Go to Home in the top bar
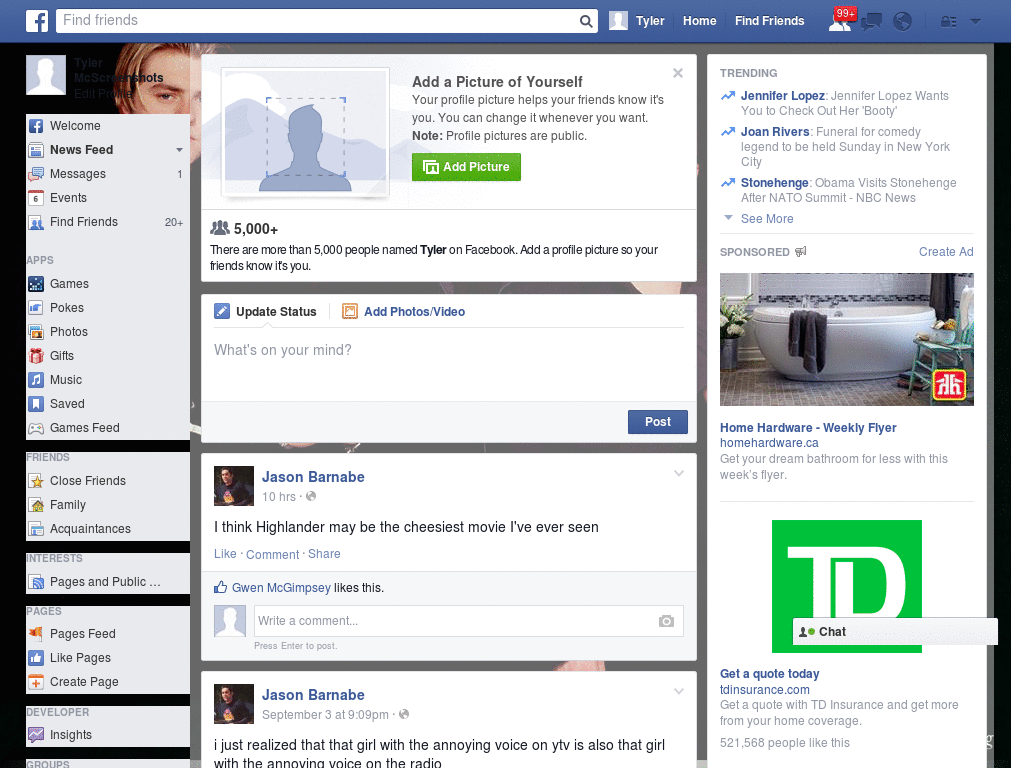The image size is (1024, 768). [699, 21]
